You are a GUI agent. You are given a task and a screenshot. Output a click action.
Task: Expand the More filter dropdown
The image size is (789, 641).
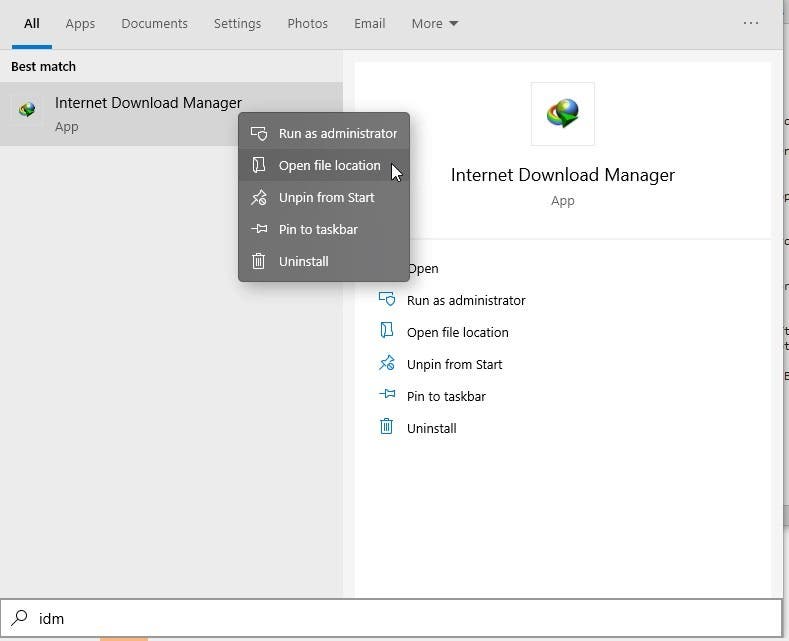(434, 23)
